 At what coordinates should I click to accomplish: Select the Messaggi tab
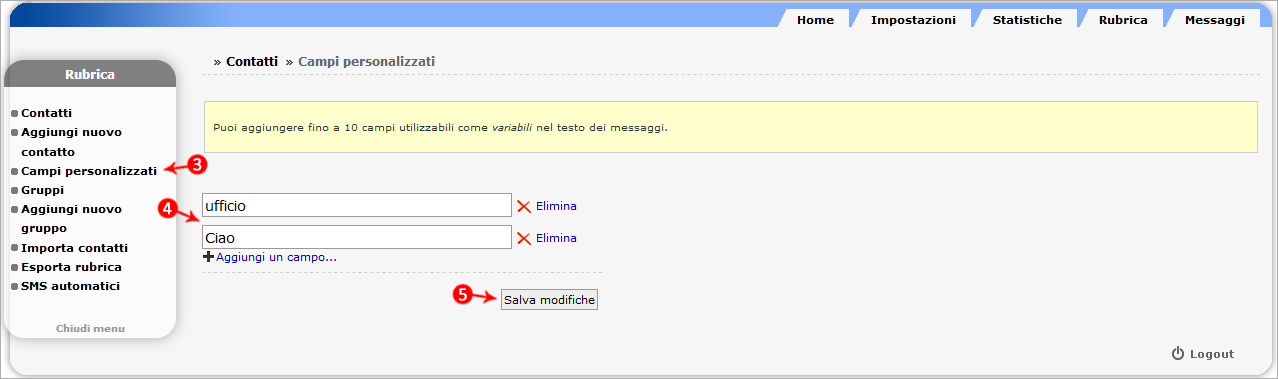(x=1214, y=20)
